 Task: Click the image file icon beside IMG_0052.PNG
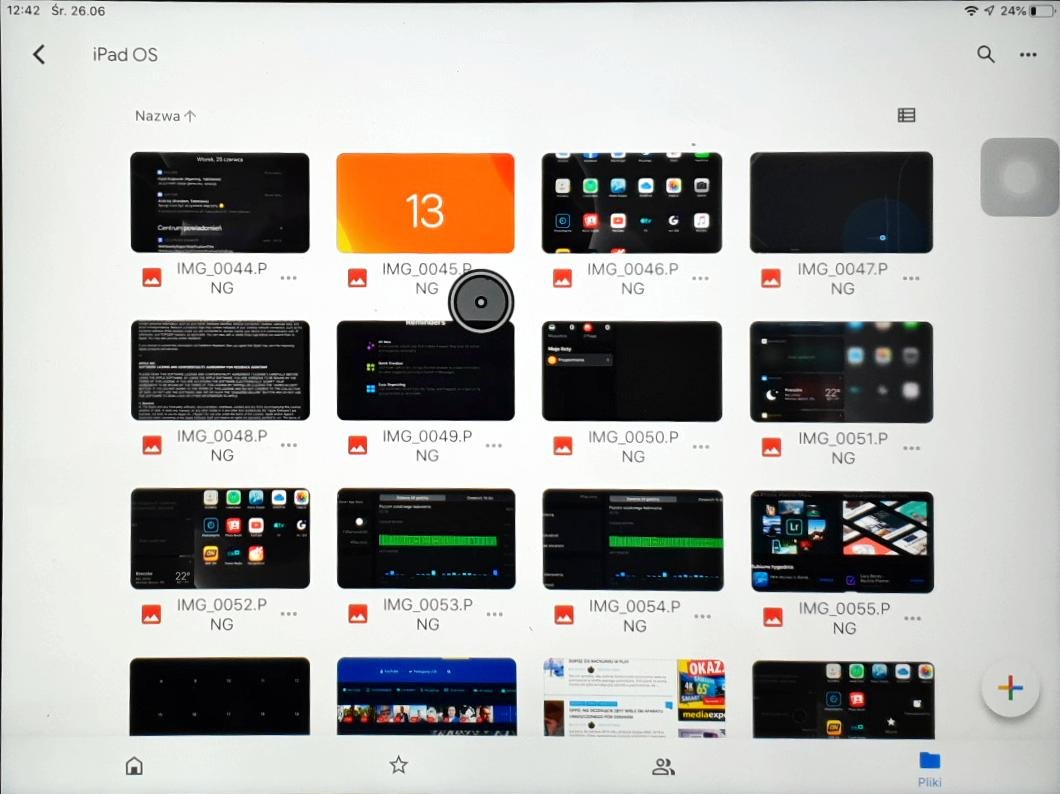pos(152,614)
